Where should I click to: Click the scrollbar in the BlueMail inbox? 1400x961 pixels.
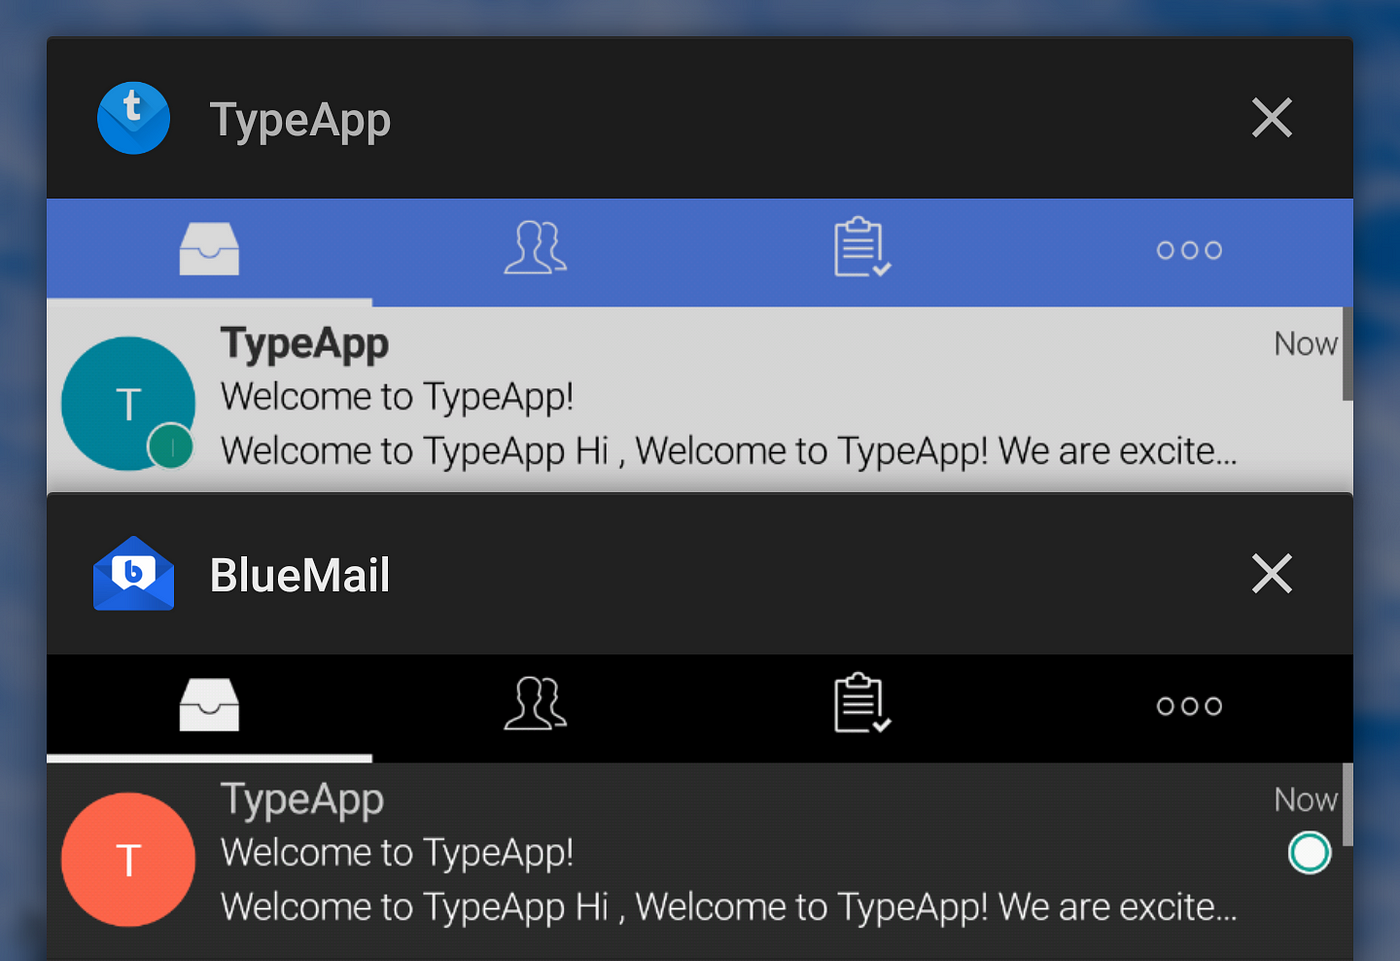tap(1348, 805)
